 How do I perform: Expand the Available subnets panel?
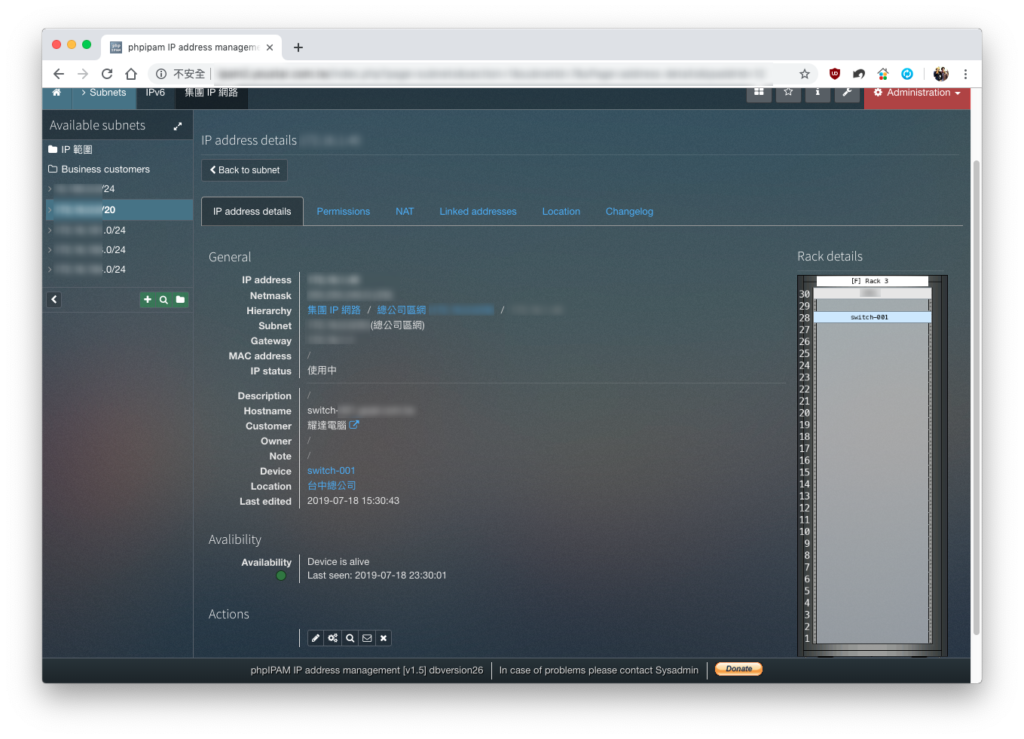click(x=178, y=126)
